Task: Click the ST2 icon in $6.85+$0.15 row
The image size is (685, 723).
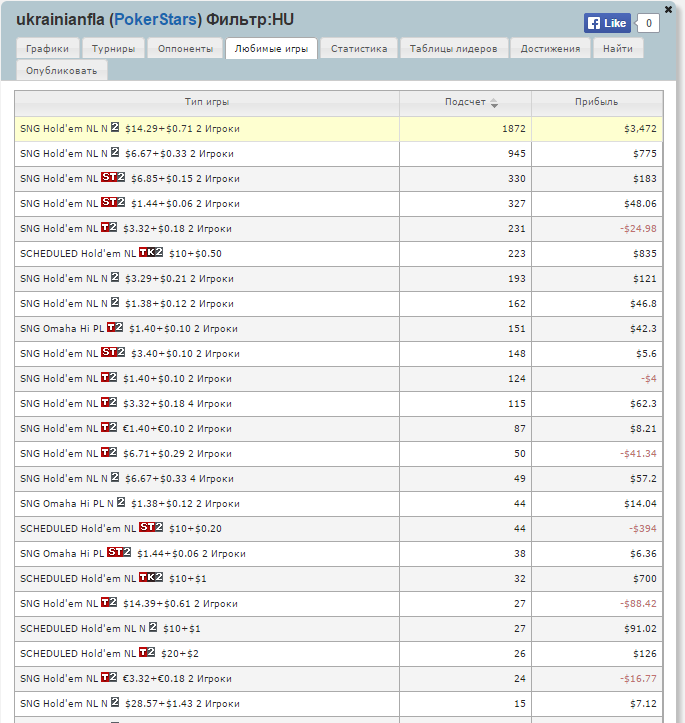Action: (x=113, y=177)
